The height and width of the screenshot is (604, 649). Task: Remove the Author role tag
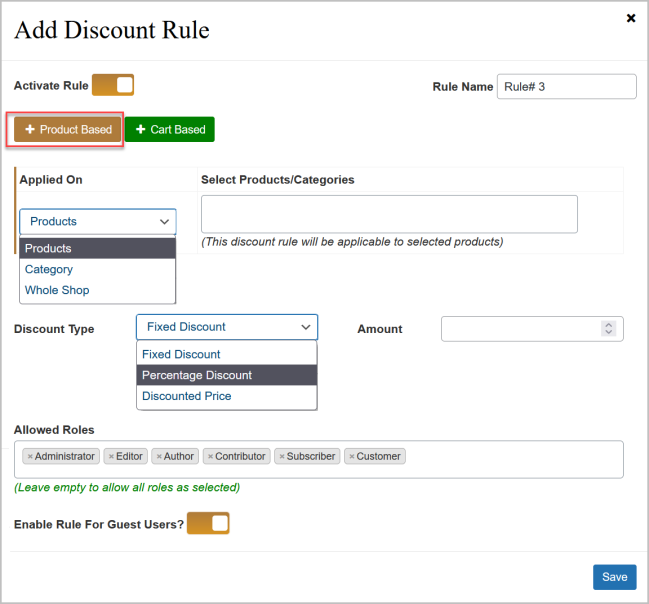[x=158, y=457]
